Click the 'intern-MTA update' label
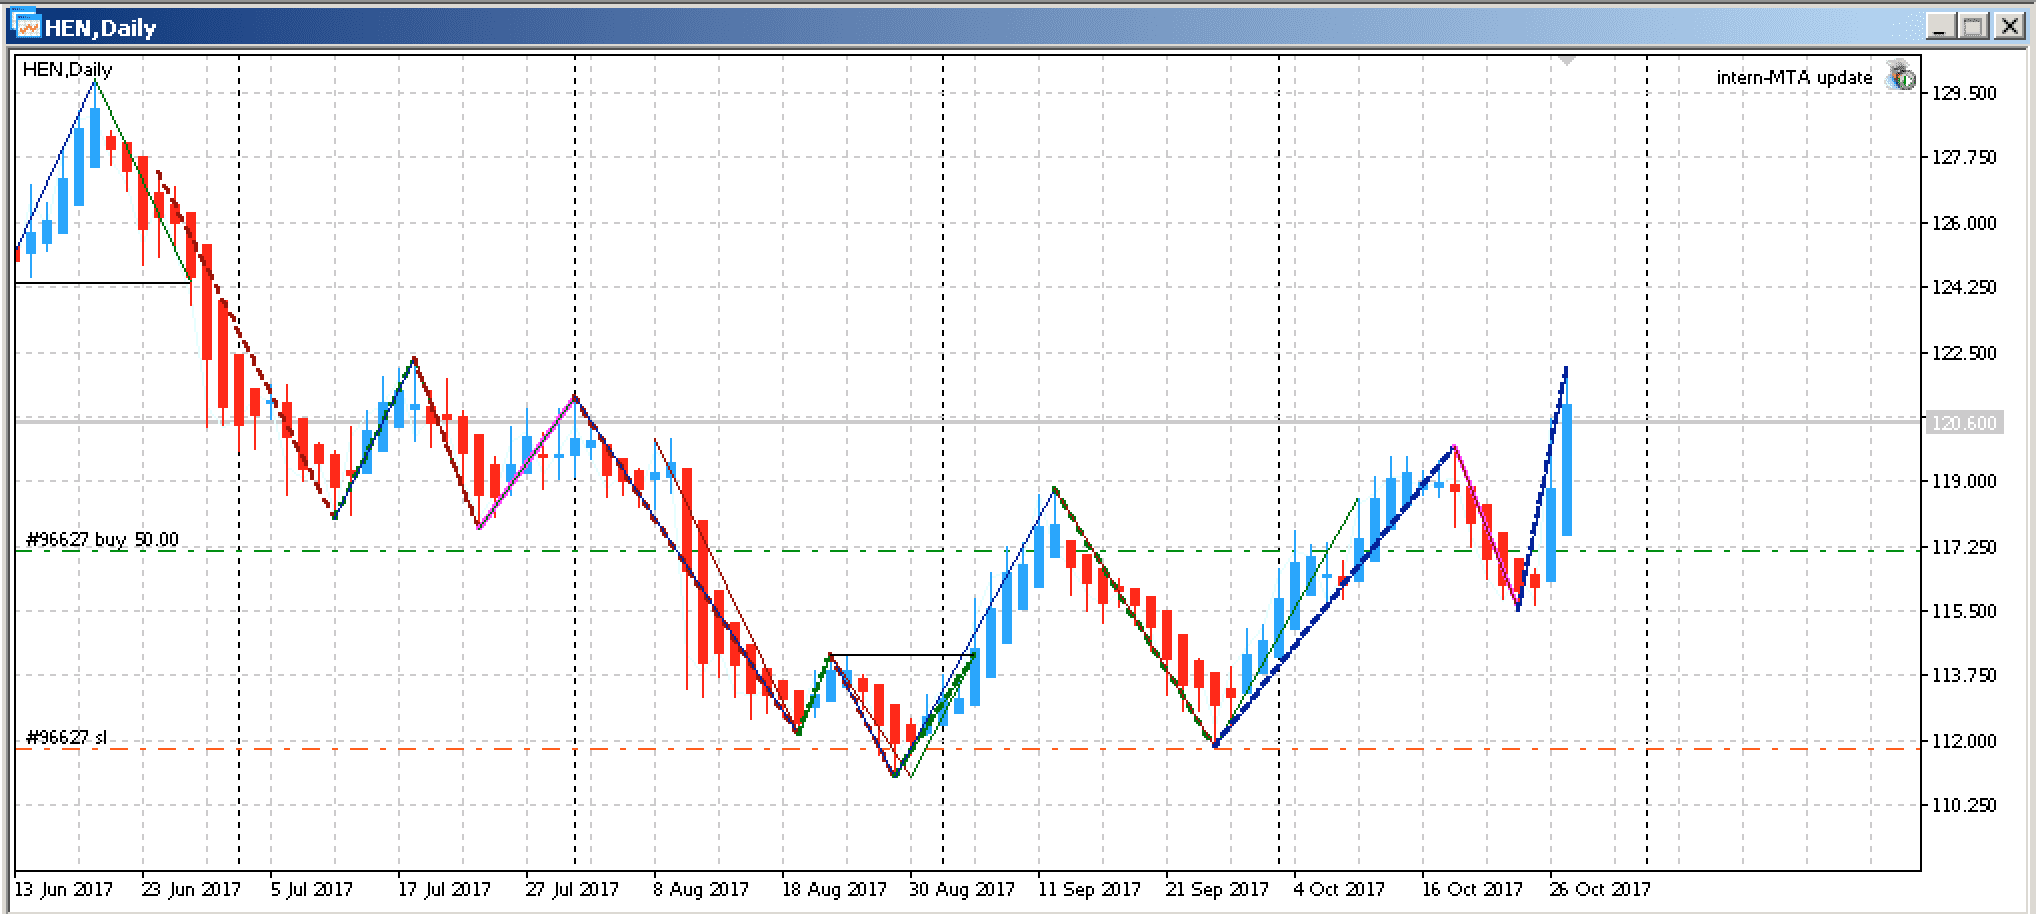Viewport: 2038px width, 914px height. coord(1794,78)
